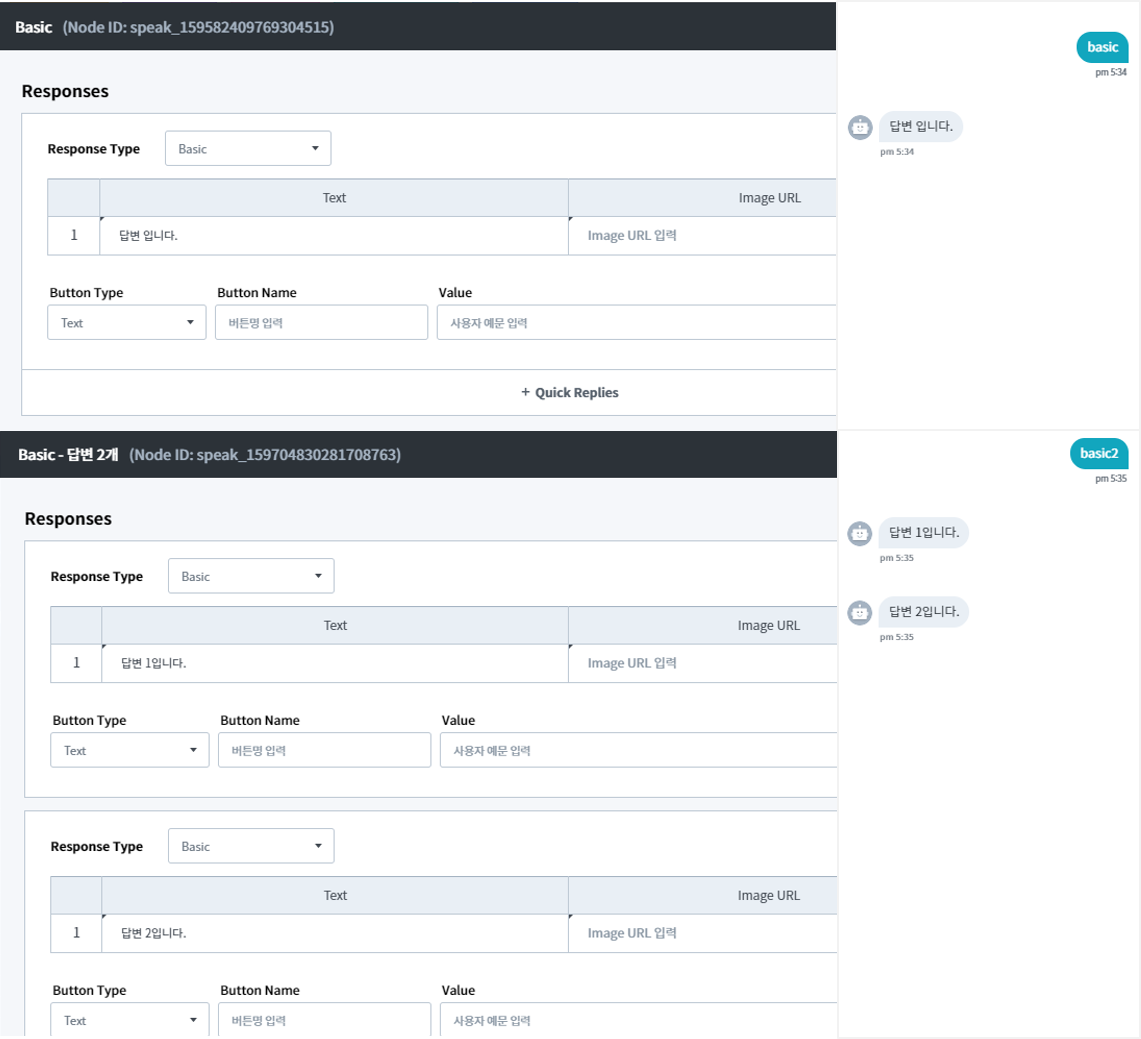Select the "답변 1입니다." text cell
Image resolution: width=1141 pixels, height=1039 pixels.
[x=334, y=663]
